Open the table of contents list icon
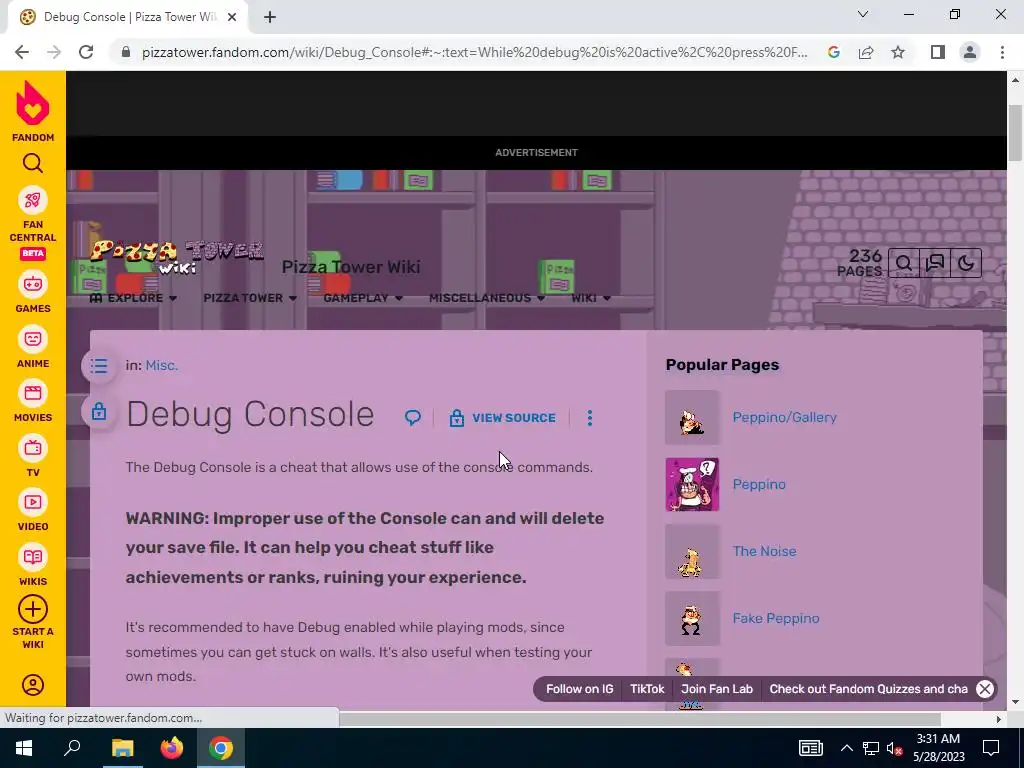The width and height of the screenshot is (1024, 768). pos(99,366)
